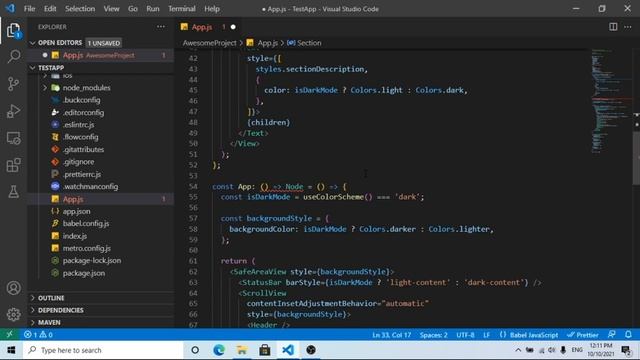Open Run and Debug view icon

[x=13, y=111]
